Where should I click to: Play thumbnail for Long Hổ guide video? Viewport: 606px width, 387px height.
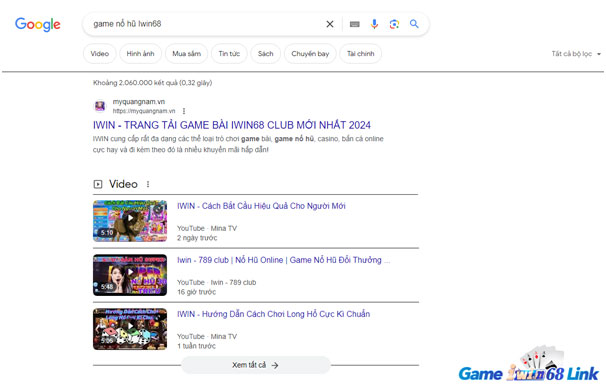click(x=130, y=329)
